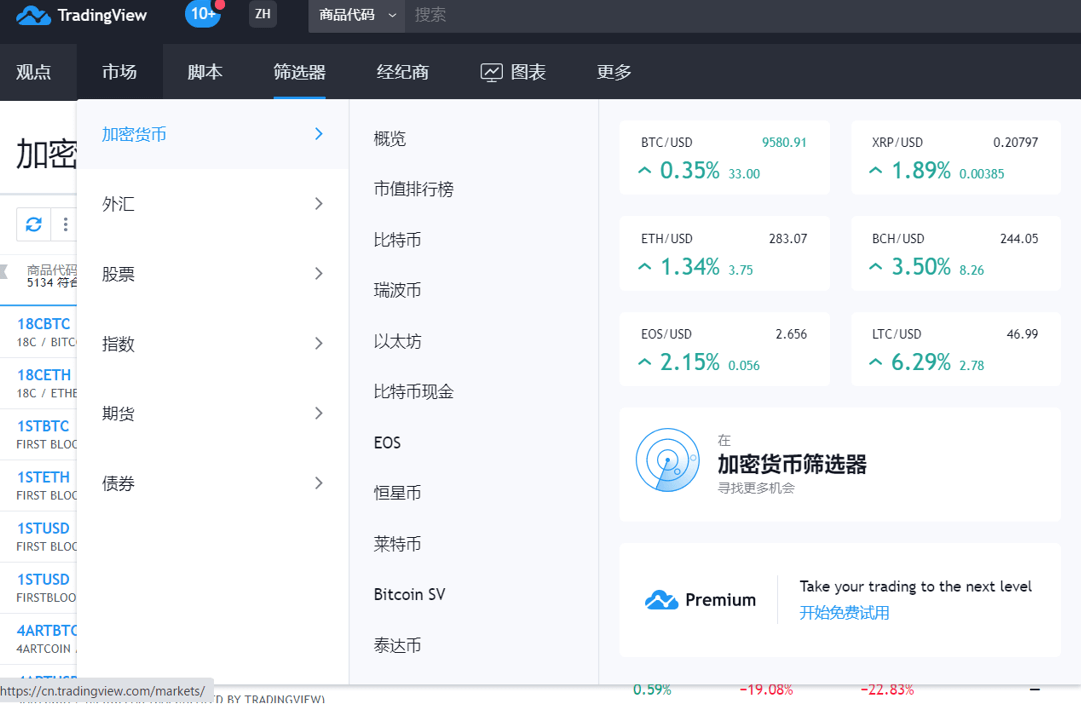Screen dimensions: 1081x709
Task: Click the Premium cloud logo
Action: click(661, 600)
